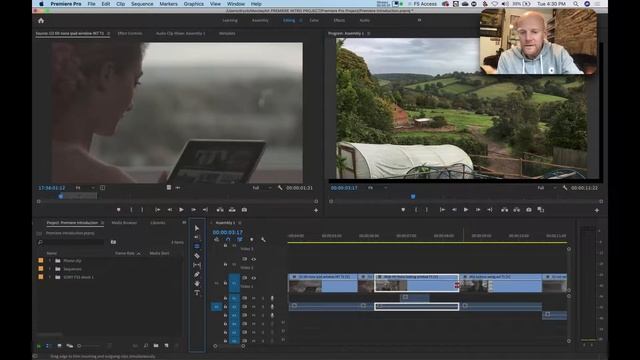Image resolution: width=640 pixels, height=360 pixels.
Task: Step back one frame in Source monitor
Action: coord(169,210)
